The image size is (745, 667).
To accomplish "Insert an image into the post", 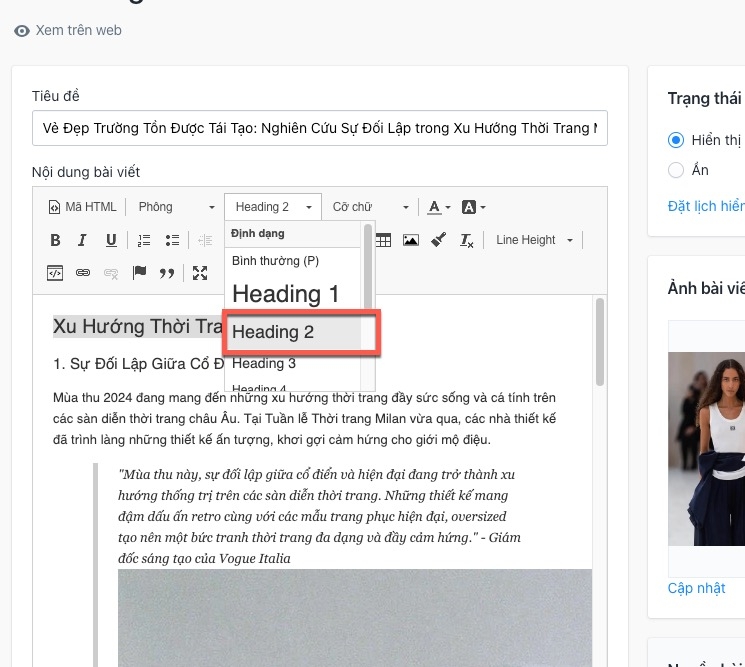I will (x=411, y=240).
